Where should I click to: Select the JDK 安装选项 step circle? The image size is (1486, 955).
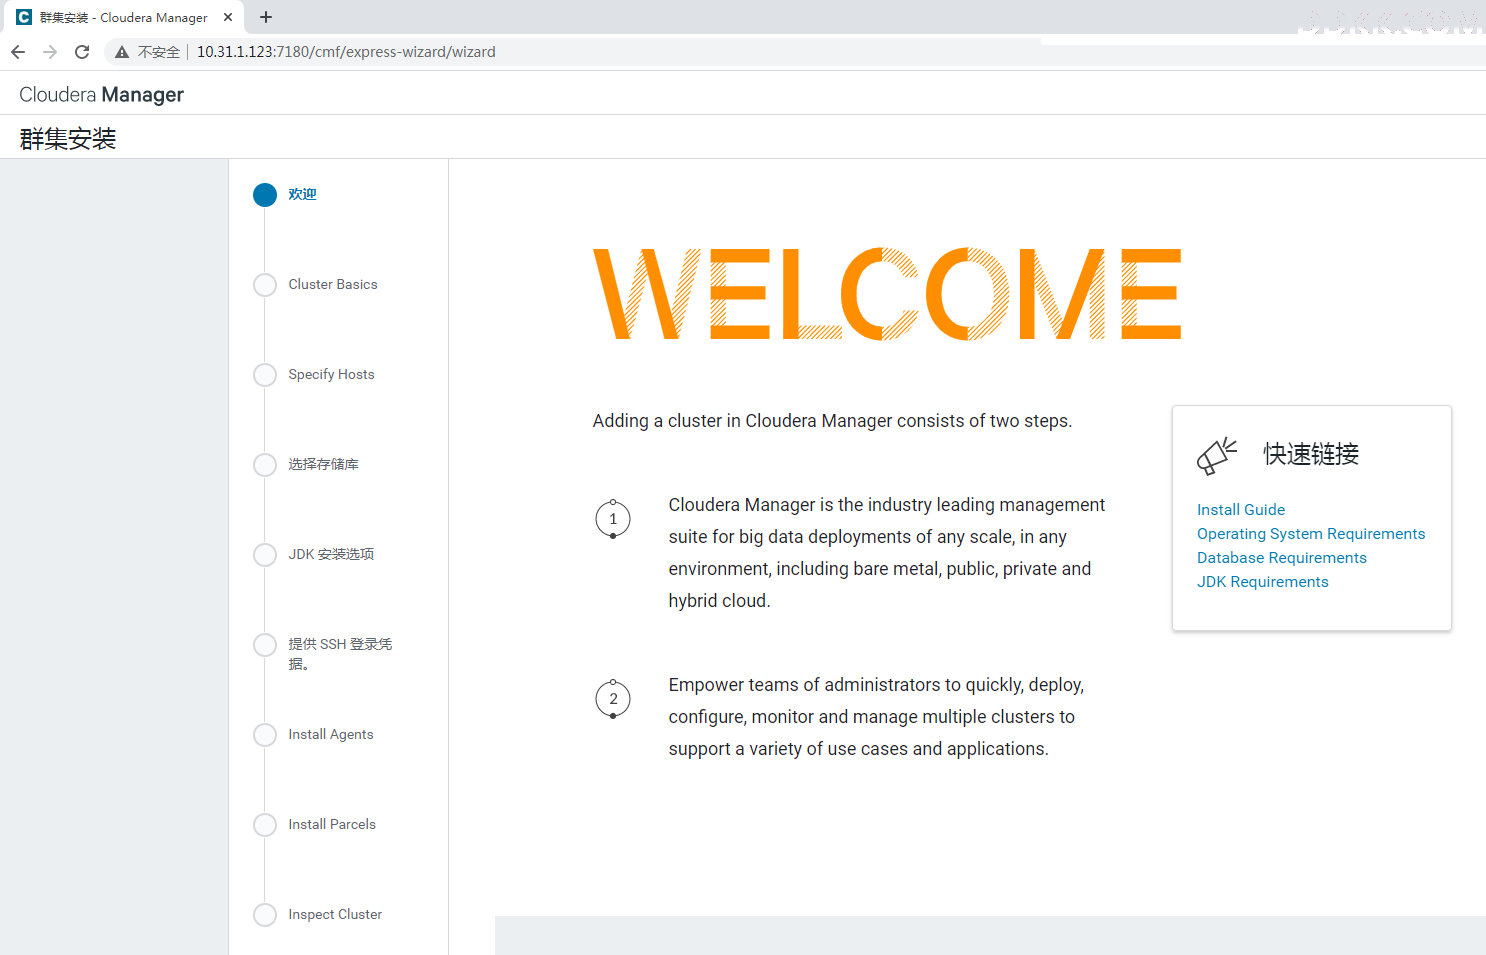[265, 555]
